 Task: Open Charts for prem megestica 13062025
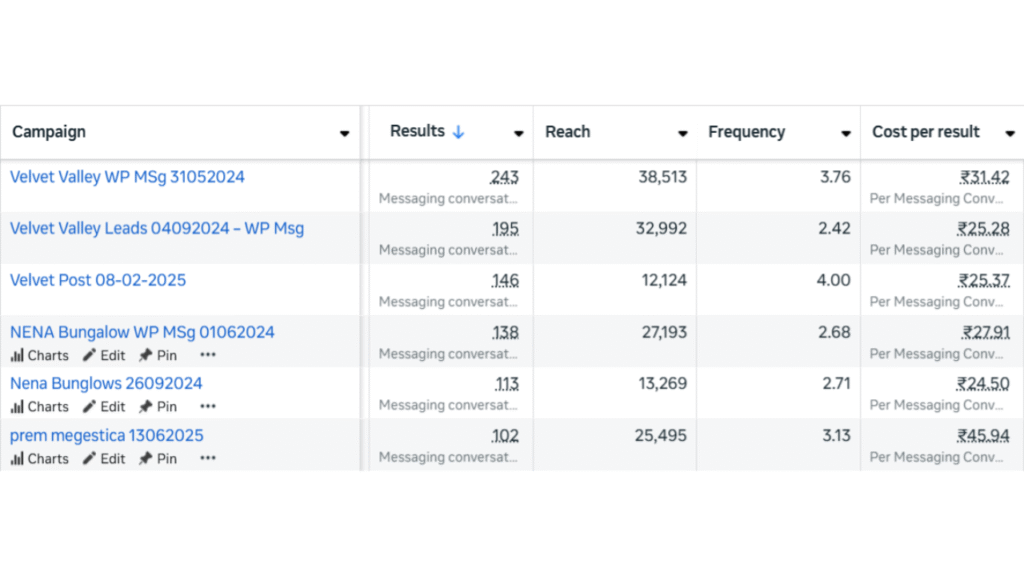pyautogui.click(x=40, y=459)
